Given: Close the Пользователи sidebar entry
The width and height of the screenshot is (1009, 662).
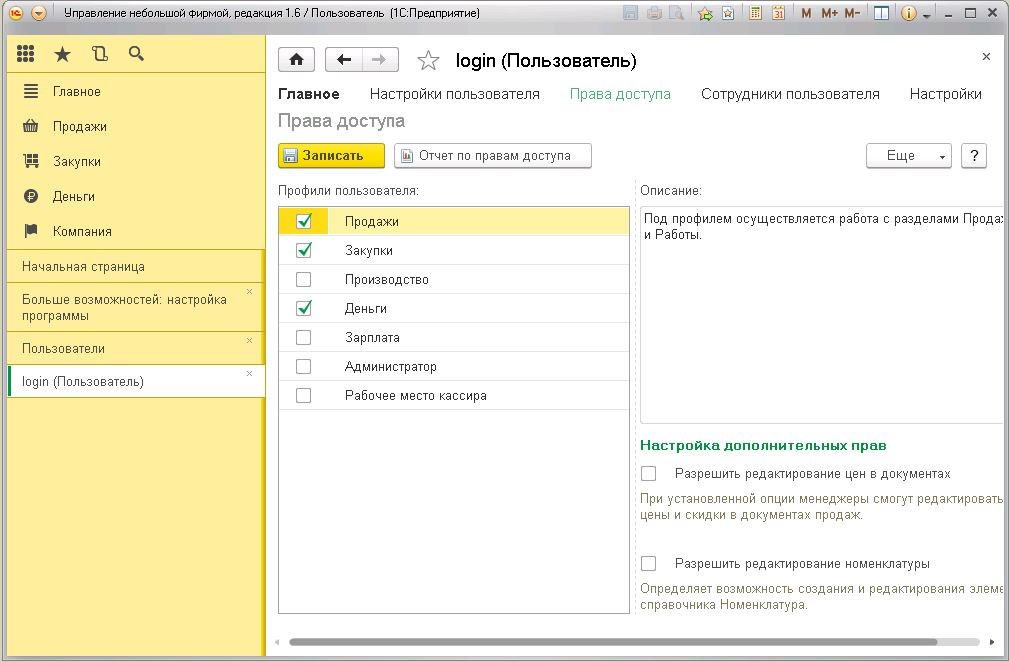Looking at the screenshot, I should 250,340.
